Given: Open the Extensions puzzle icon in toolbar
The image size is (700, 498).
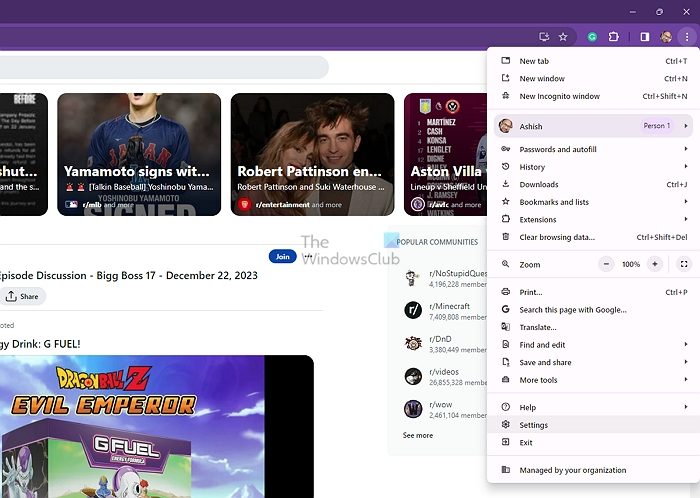Looking at the screenshot, I should tap(614, 37).
